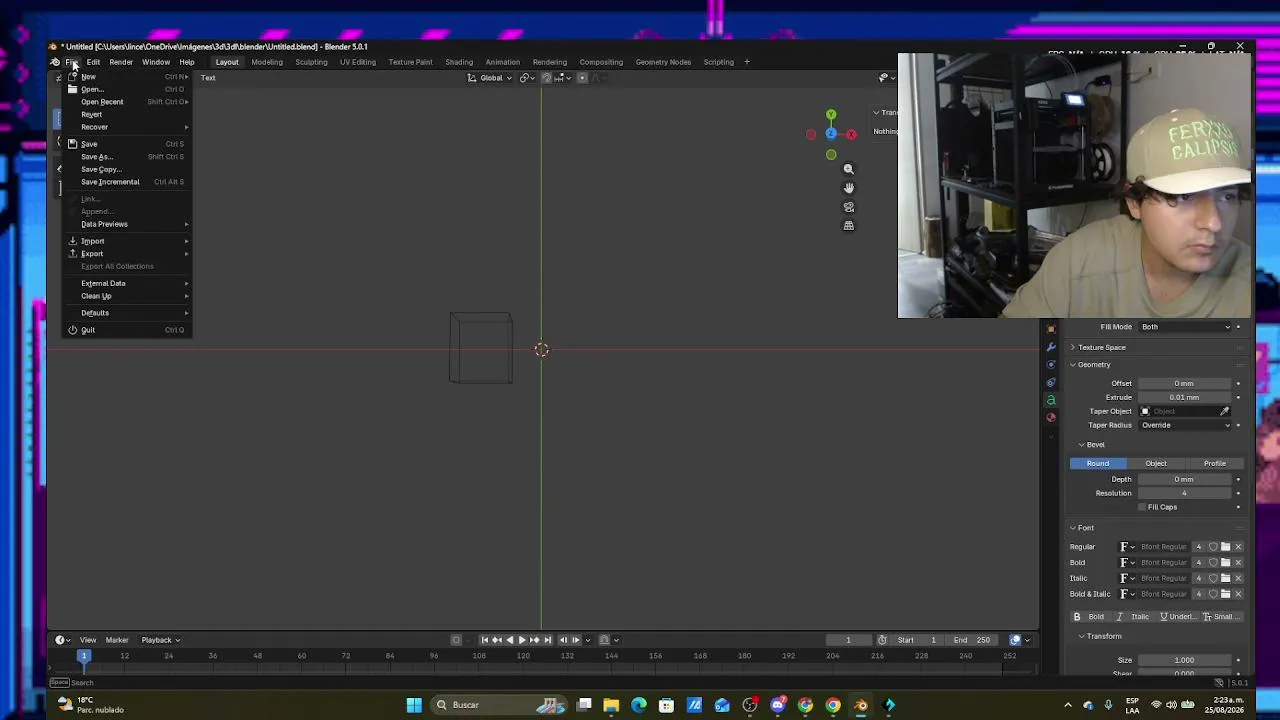Select the Round bevel mode

point(1098,463)
